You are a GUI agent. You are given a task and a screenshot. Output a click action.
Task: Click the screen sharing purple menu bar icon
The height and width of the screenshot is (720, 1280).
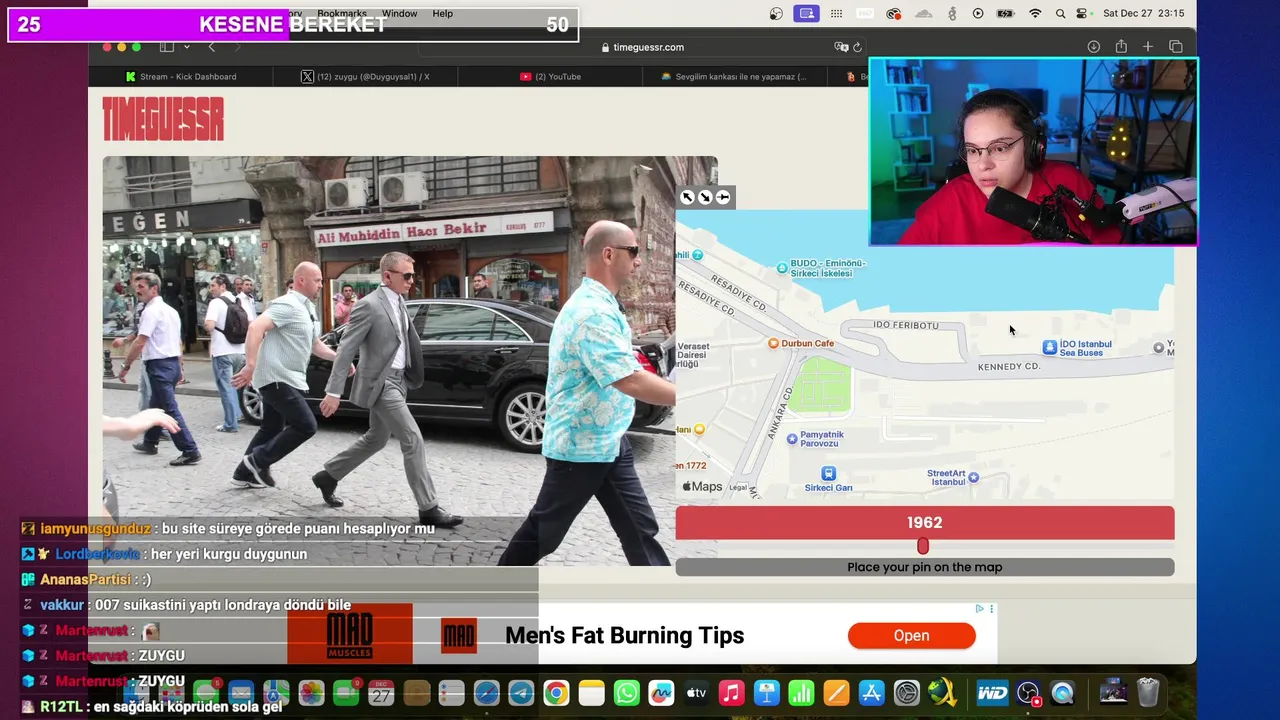806,13
